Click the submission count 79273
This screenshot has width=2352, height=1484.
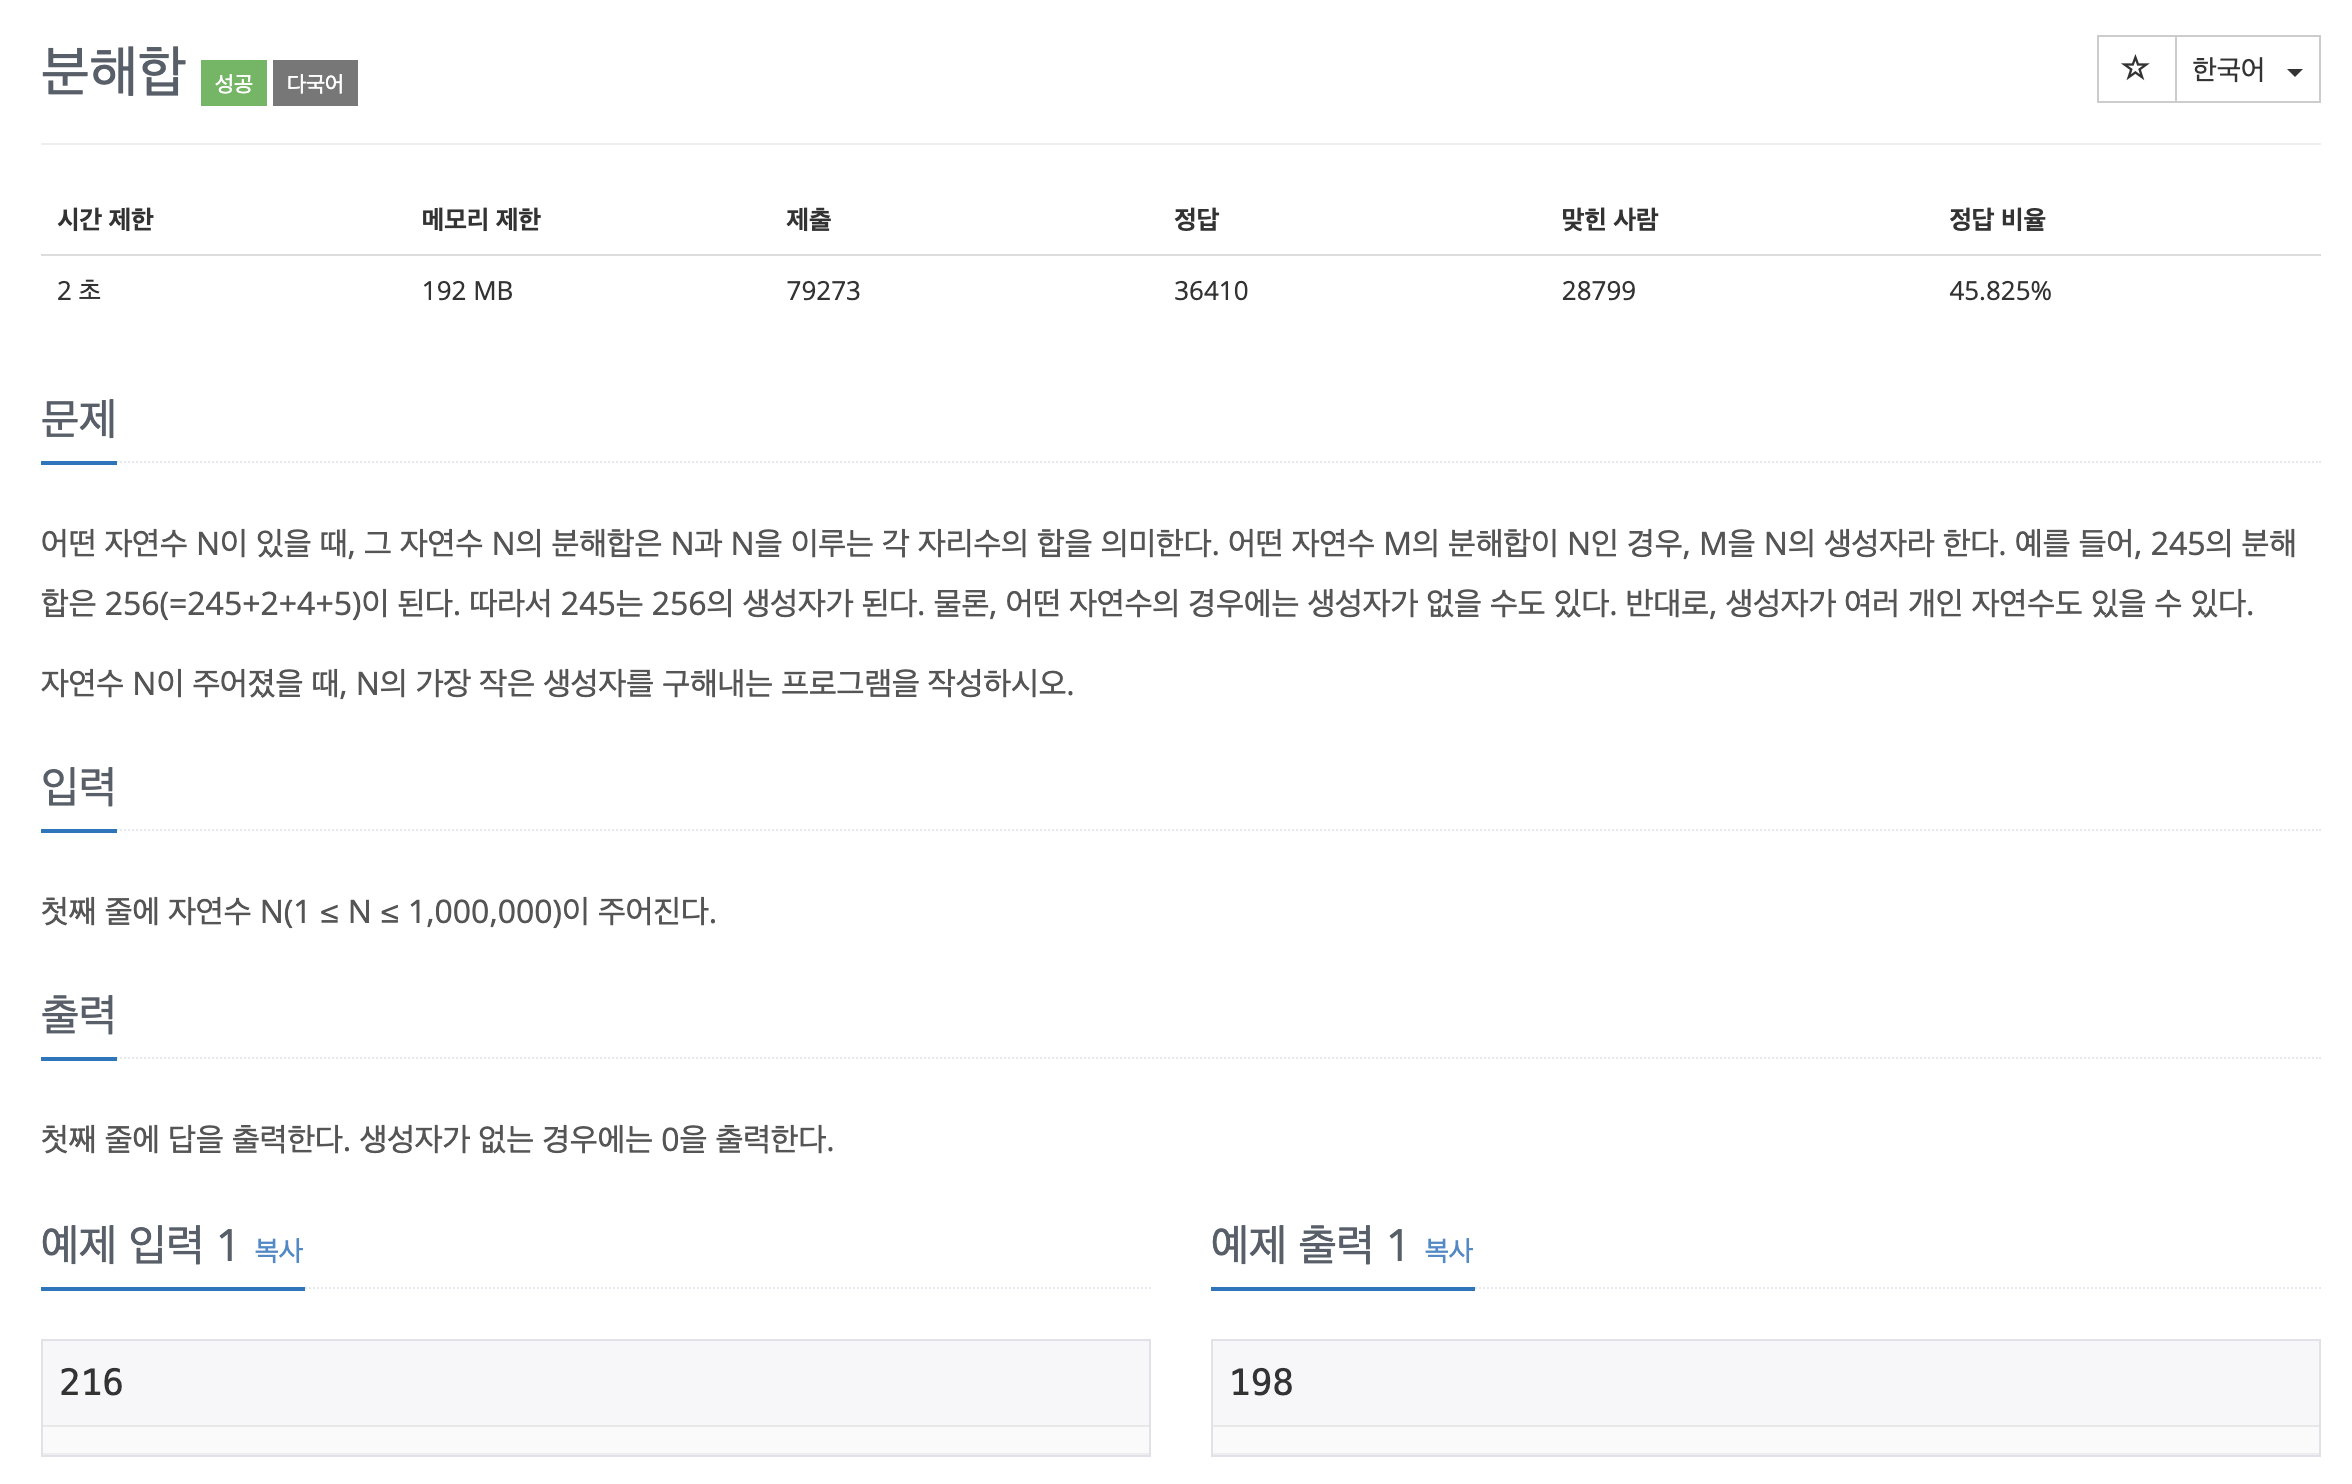pyautogui.click(x=823, y=291)
